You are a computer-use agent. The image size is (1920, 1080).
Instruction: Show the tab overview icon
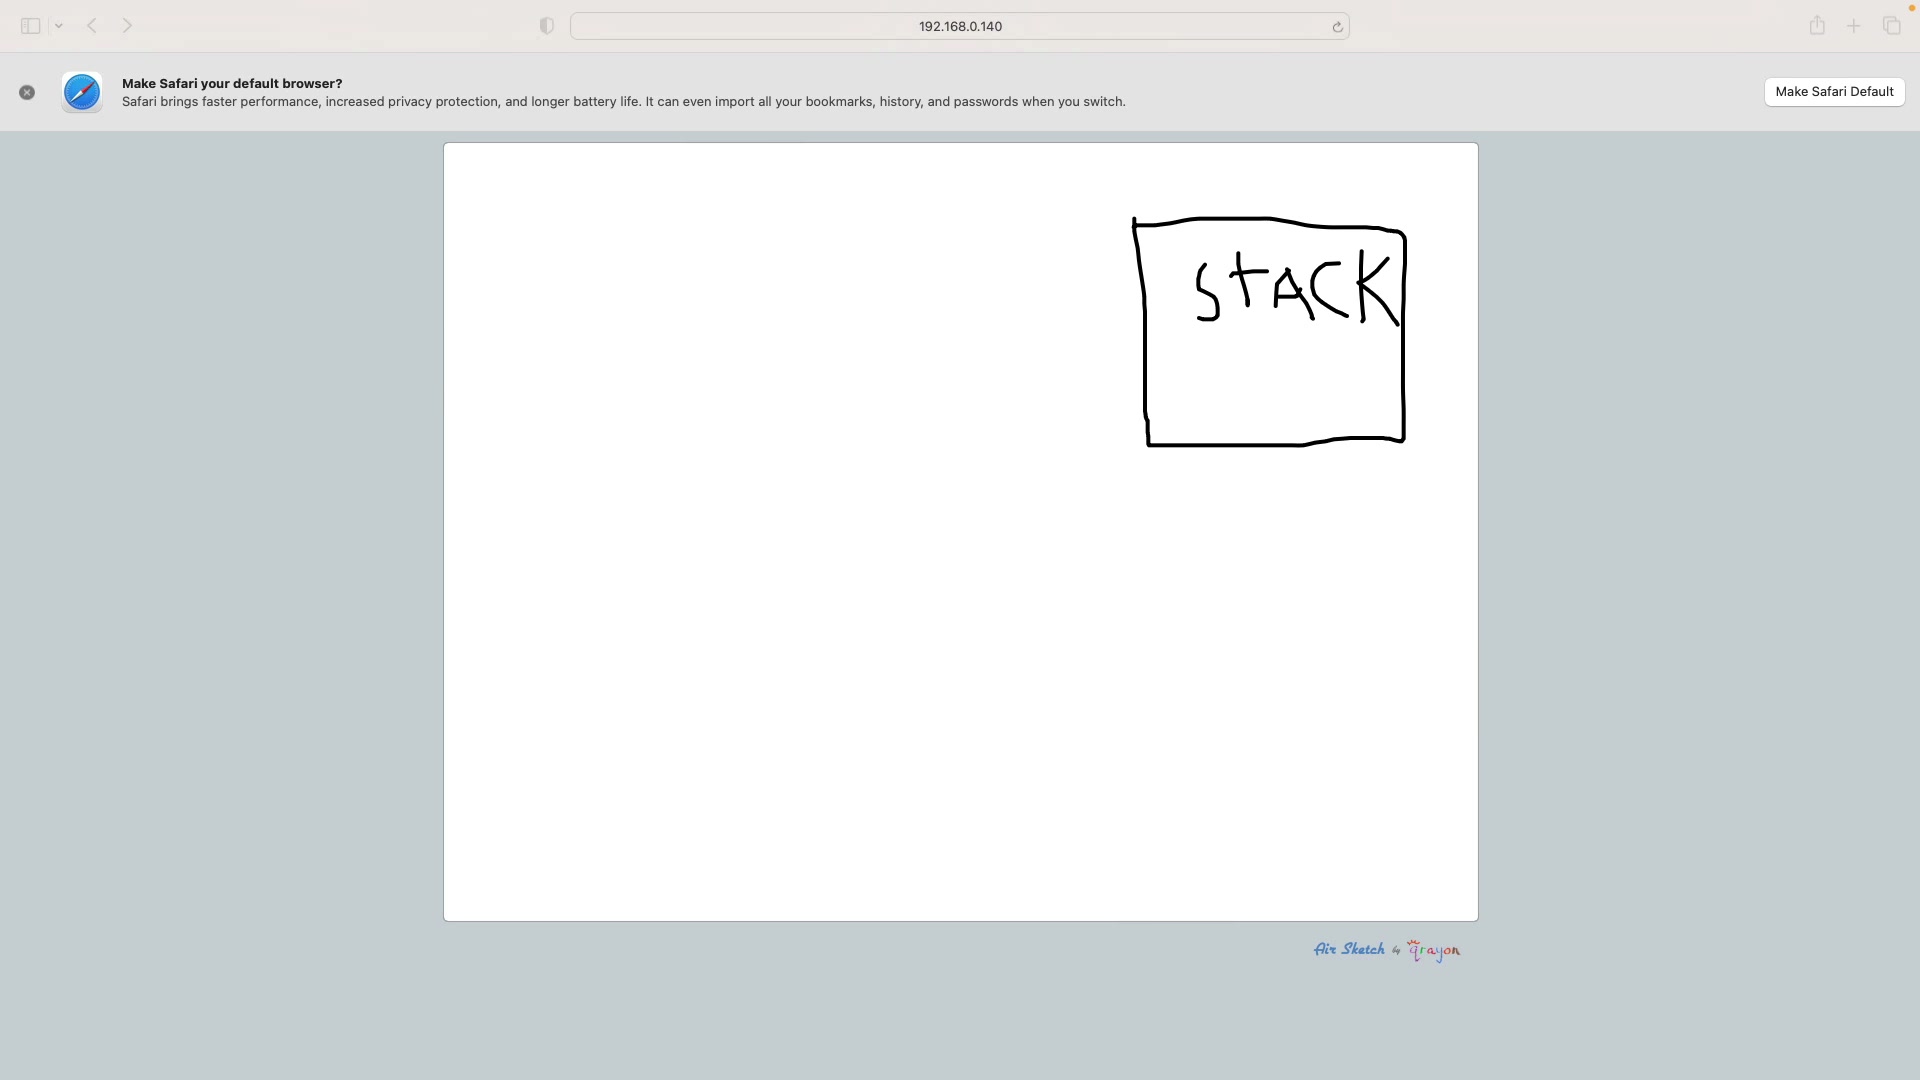pyautogui.click(x=1891, y=26)
